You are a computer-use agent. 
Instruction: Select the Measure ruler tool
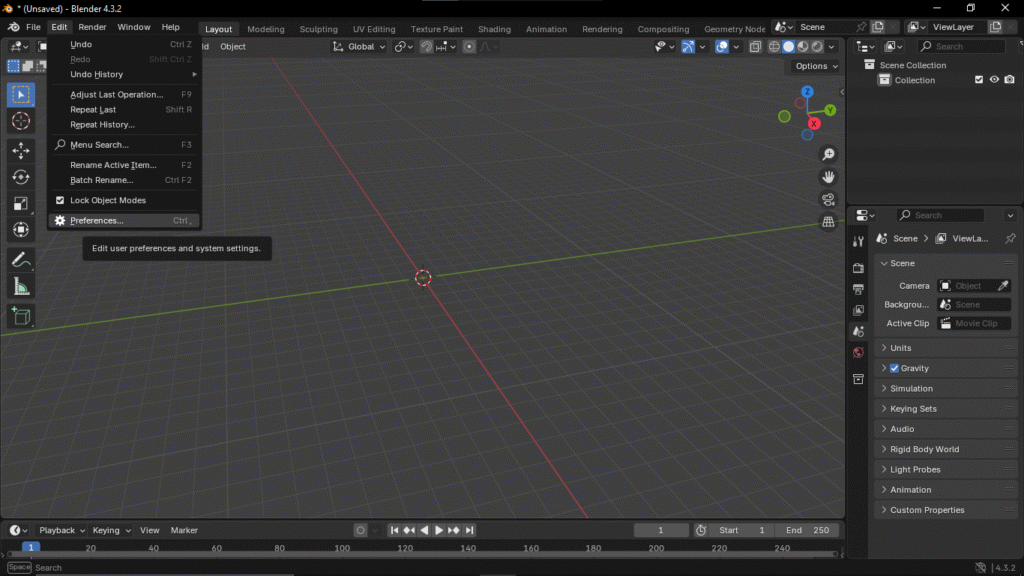pos(21,287)
